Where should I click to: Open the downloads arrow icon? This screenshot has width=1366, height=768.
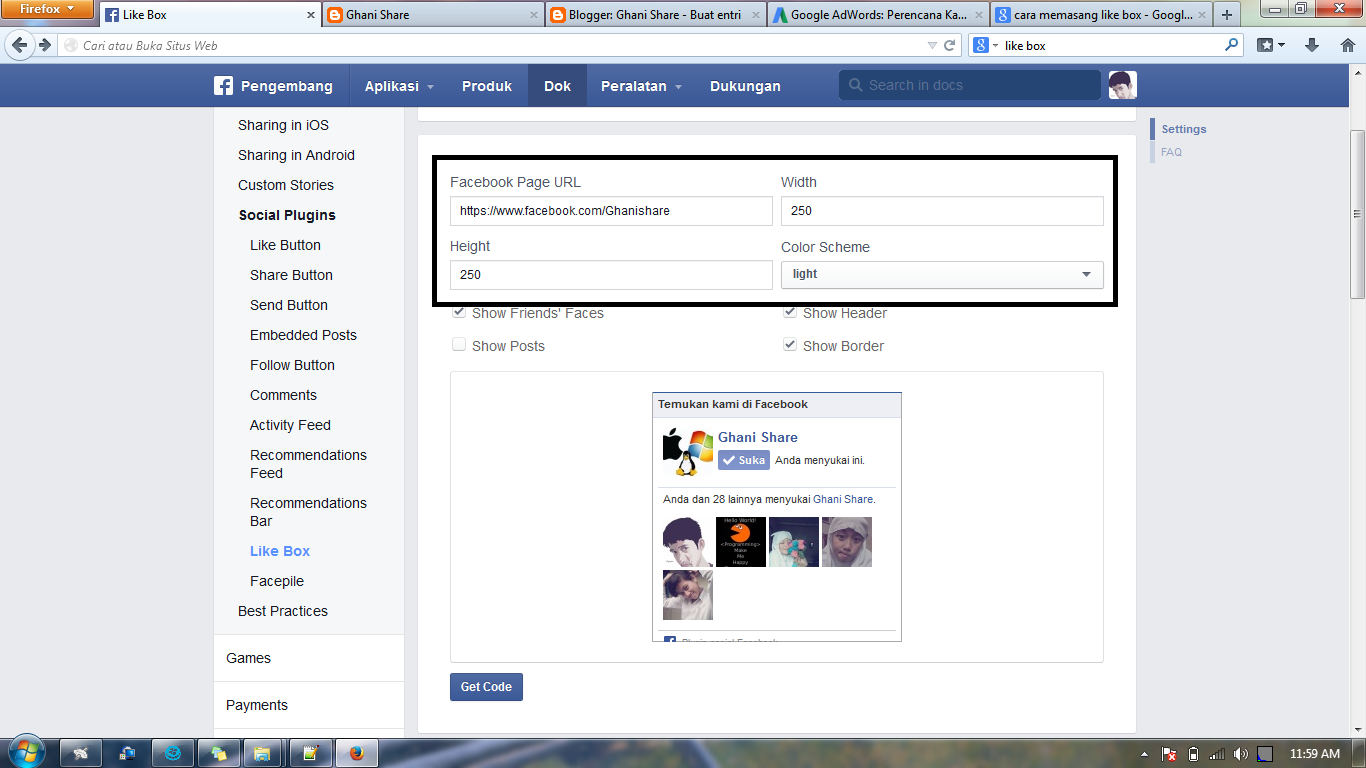click(x=1313, y=45)
